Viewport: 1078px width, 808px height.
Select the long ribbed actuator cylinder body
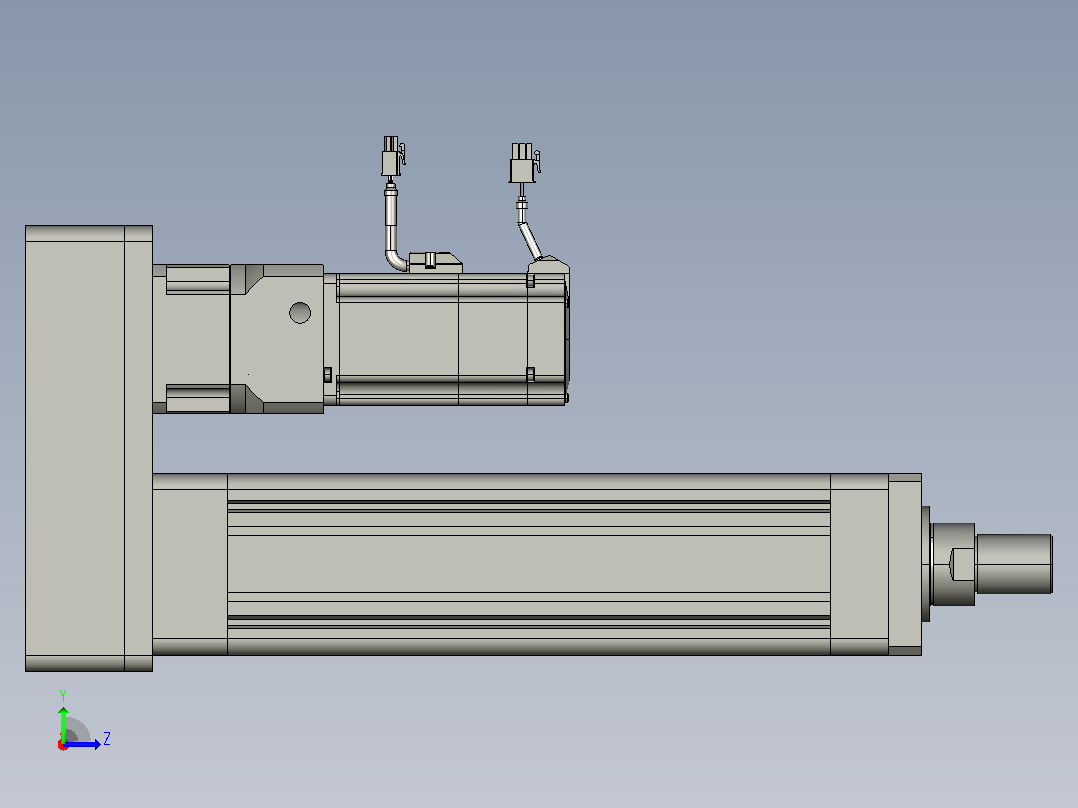pos(529,565)
